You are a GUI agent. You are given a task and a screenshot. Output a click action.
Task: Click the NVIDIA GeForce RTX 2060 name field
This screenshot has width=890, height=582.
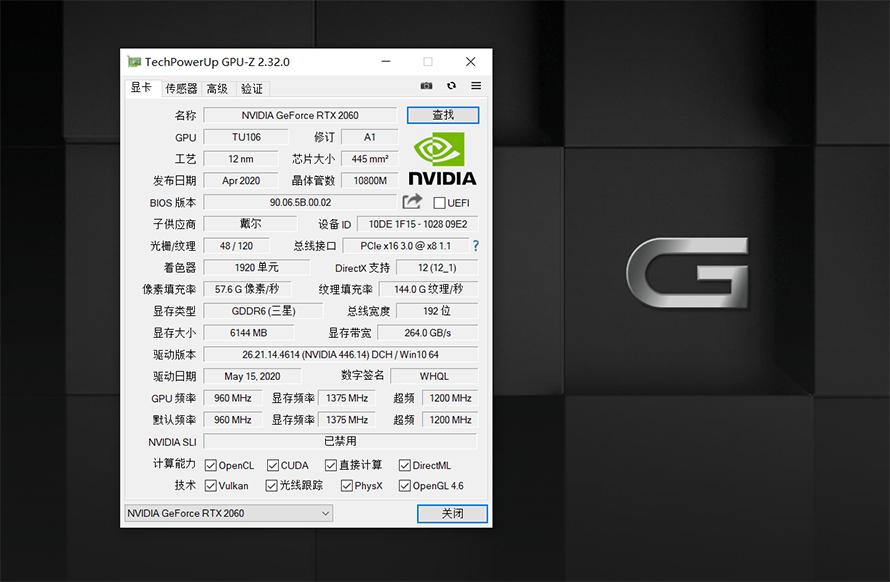[300, 114]
